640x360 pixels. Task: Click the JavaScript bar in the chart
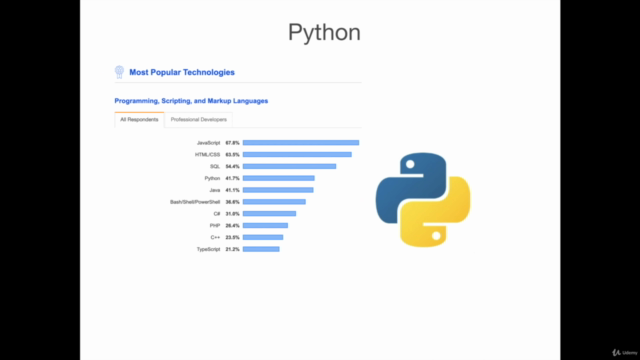301,142
